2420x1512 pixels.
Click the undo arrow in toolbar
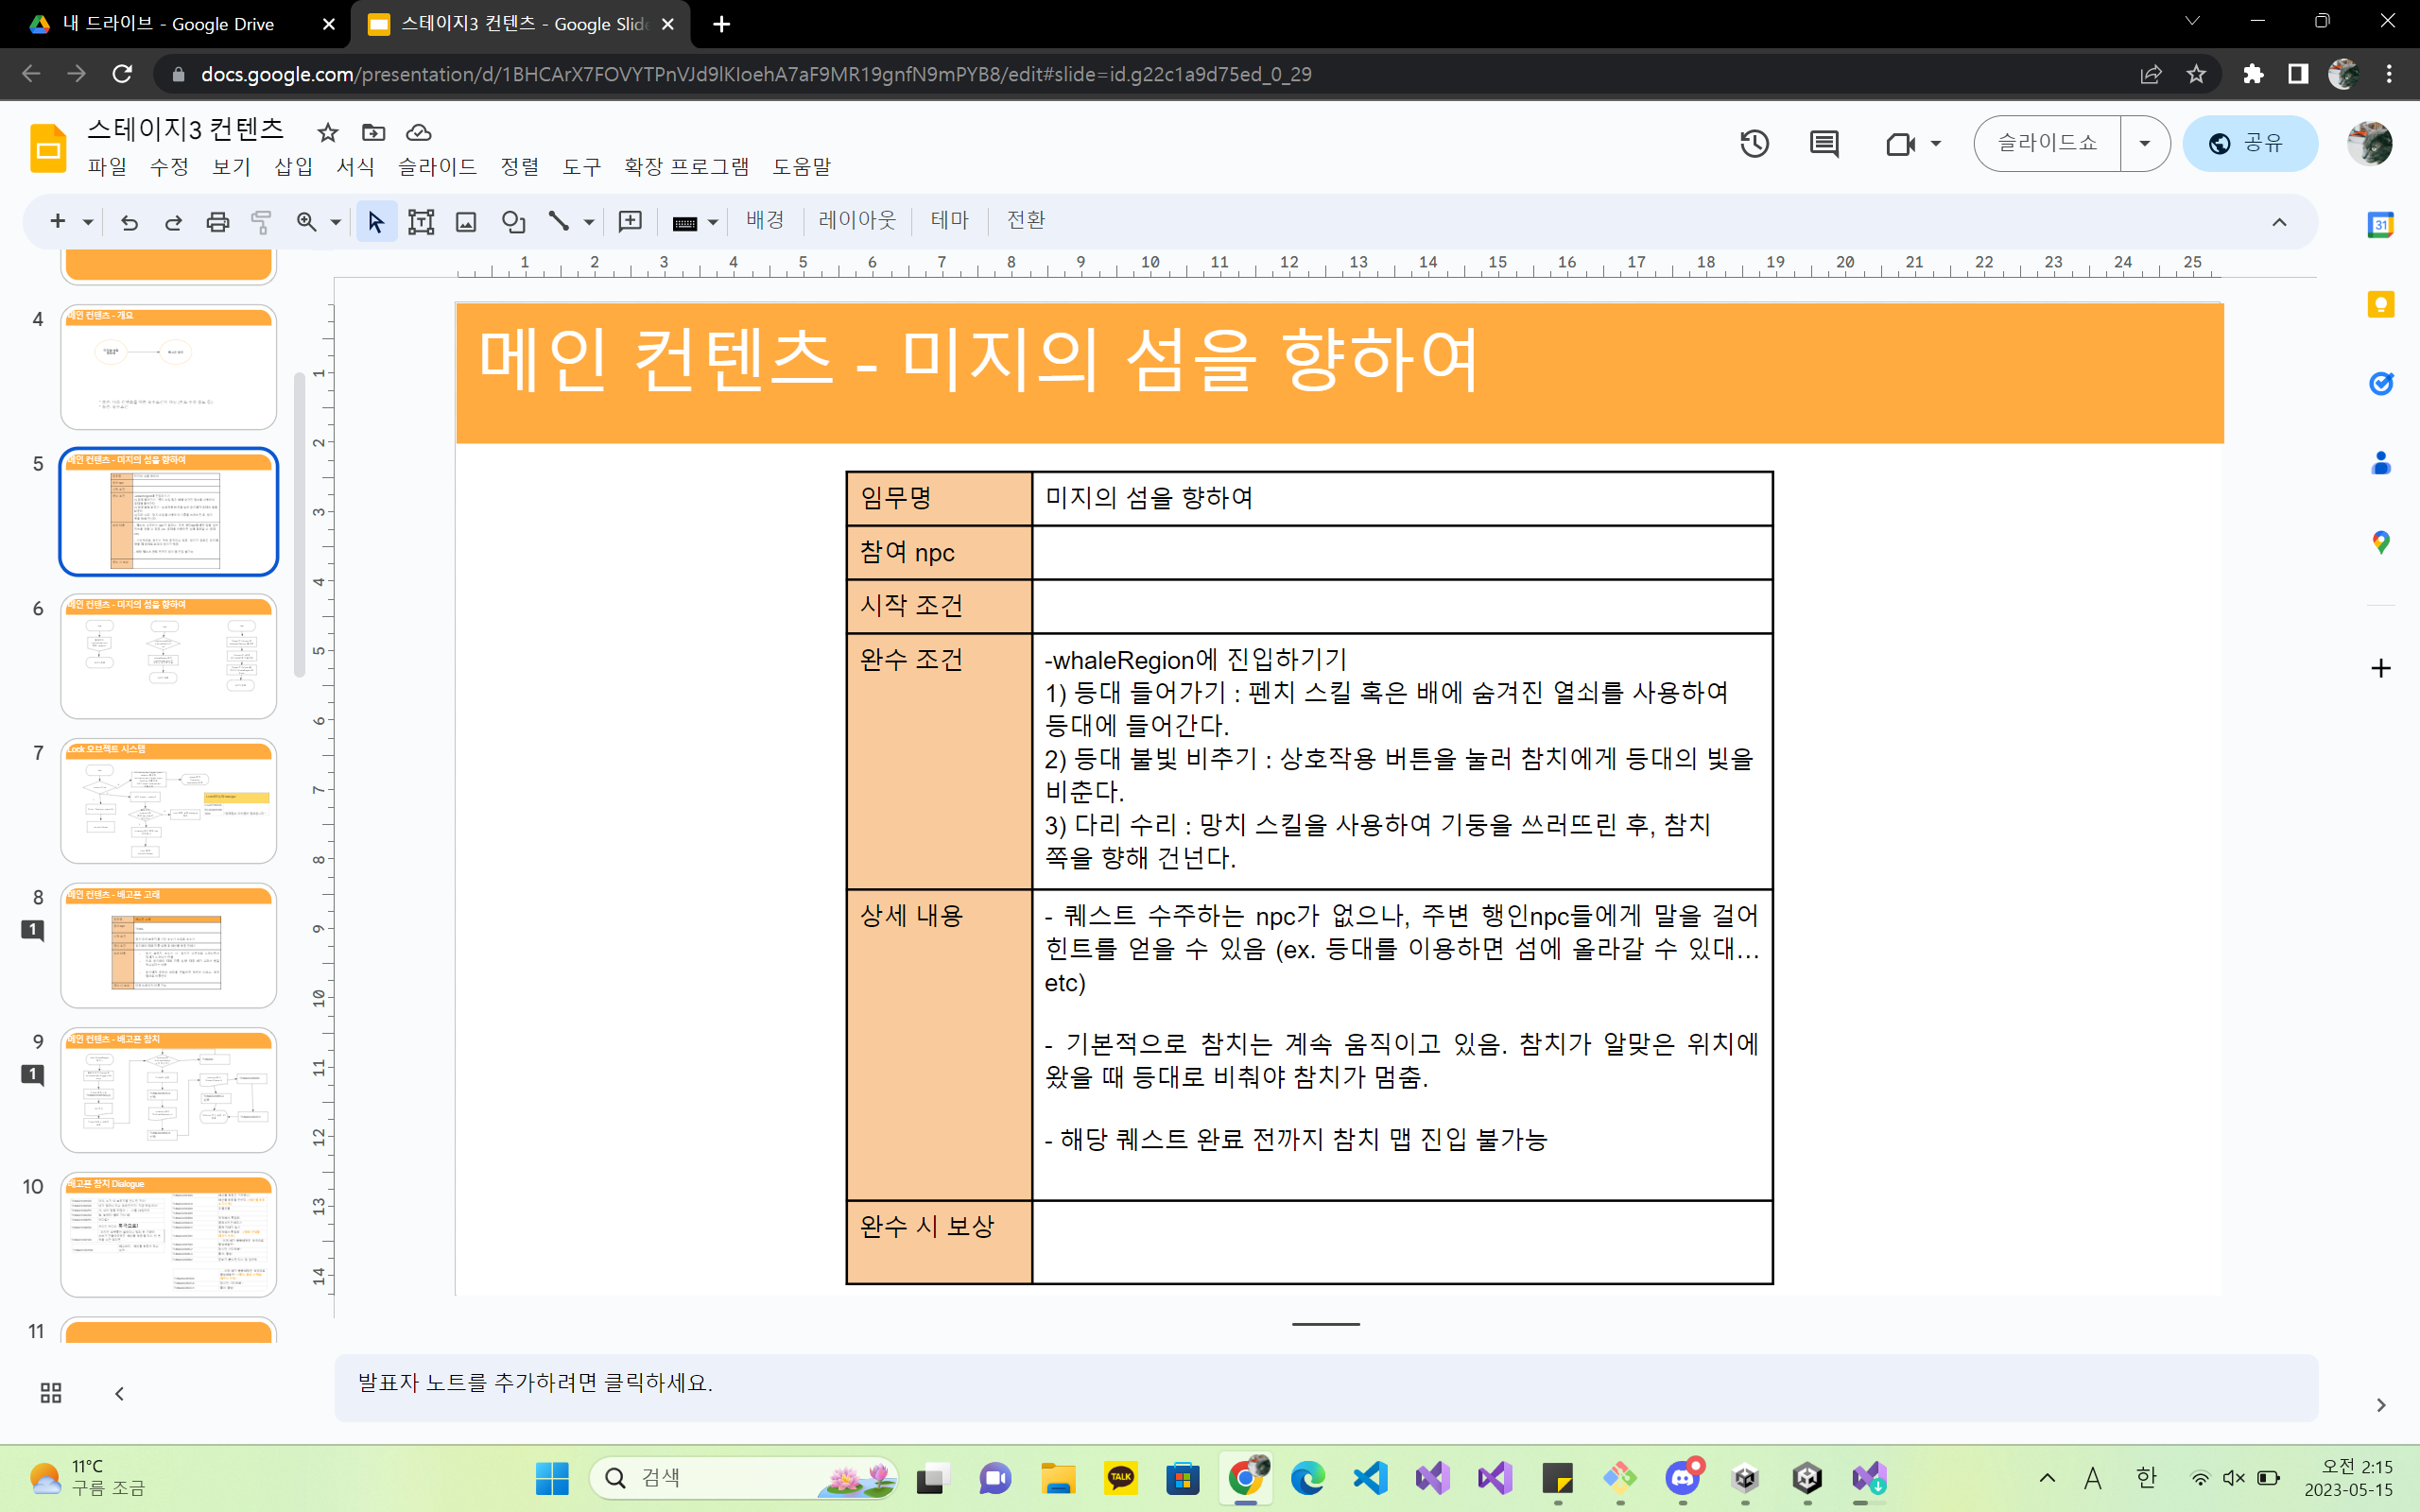[129, 222]
